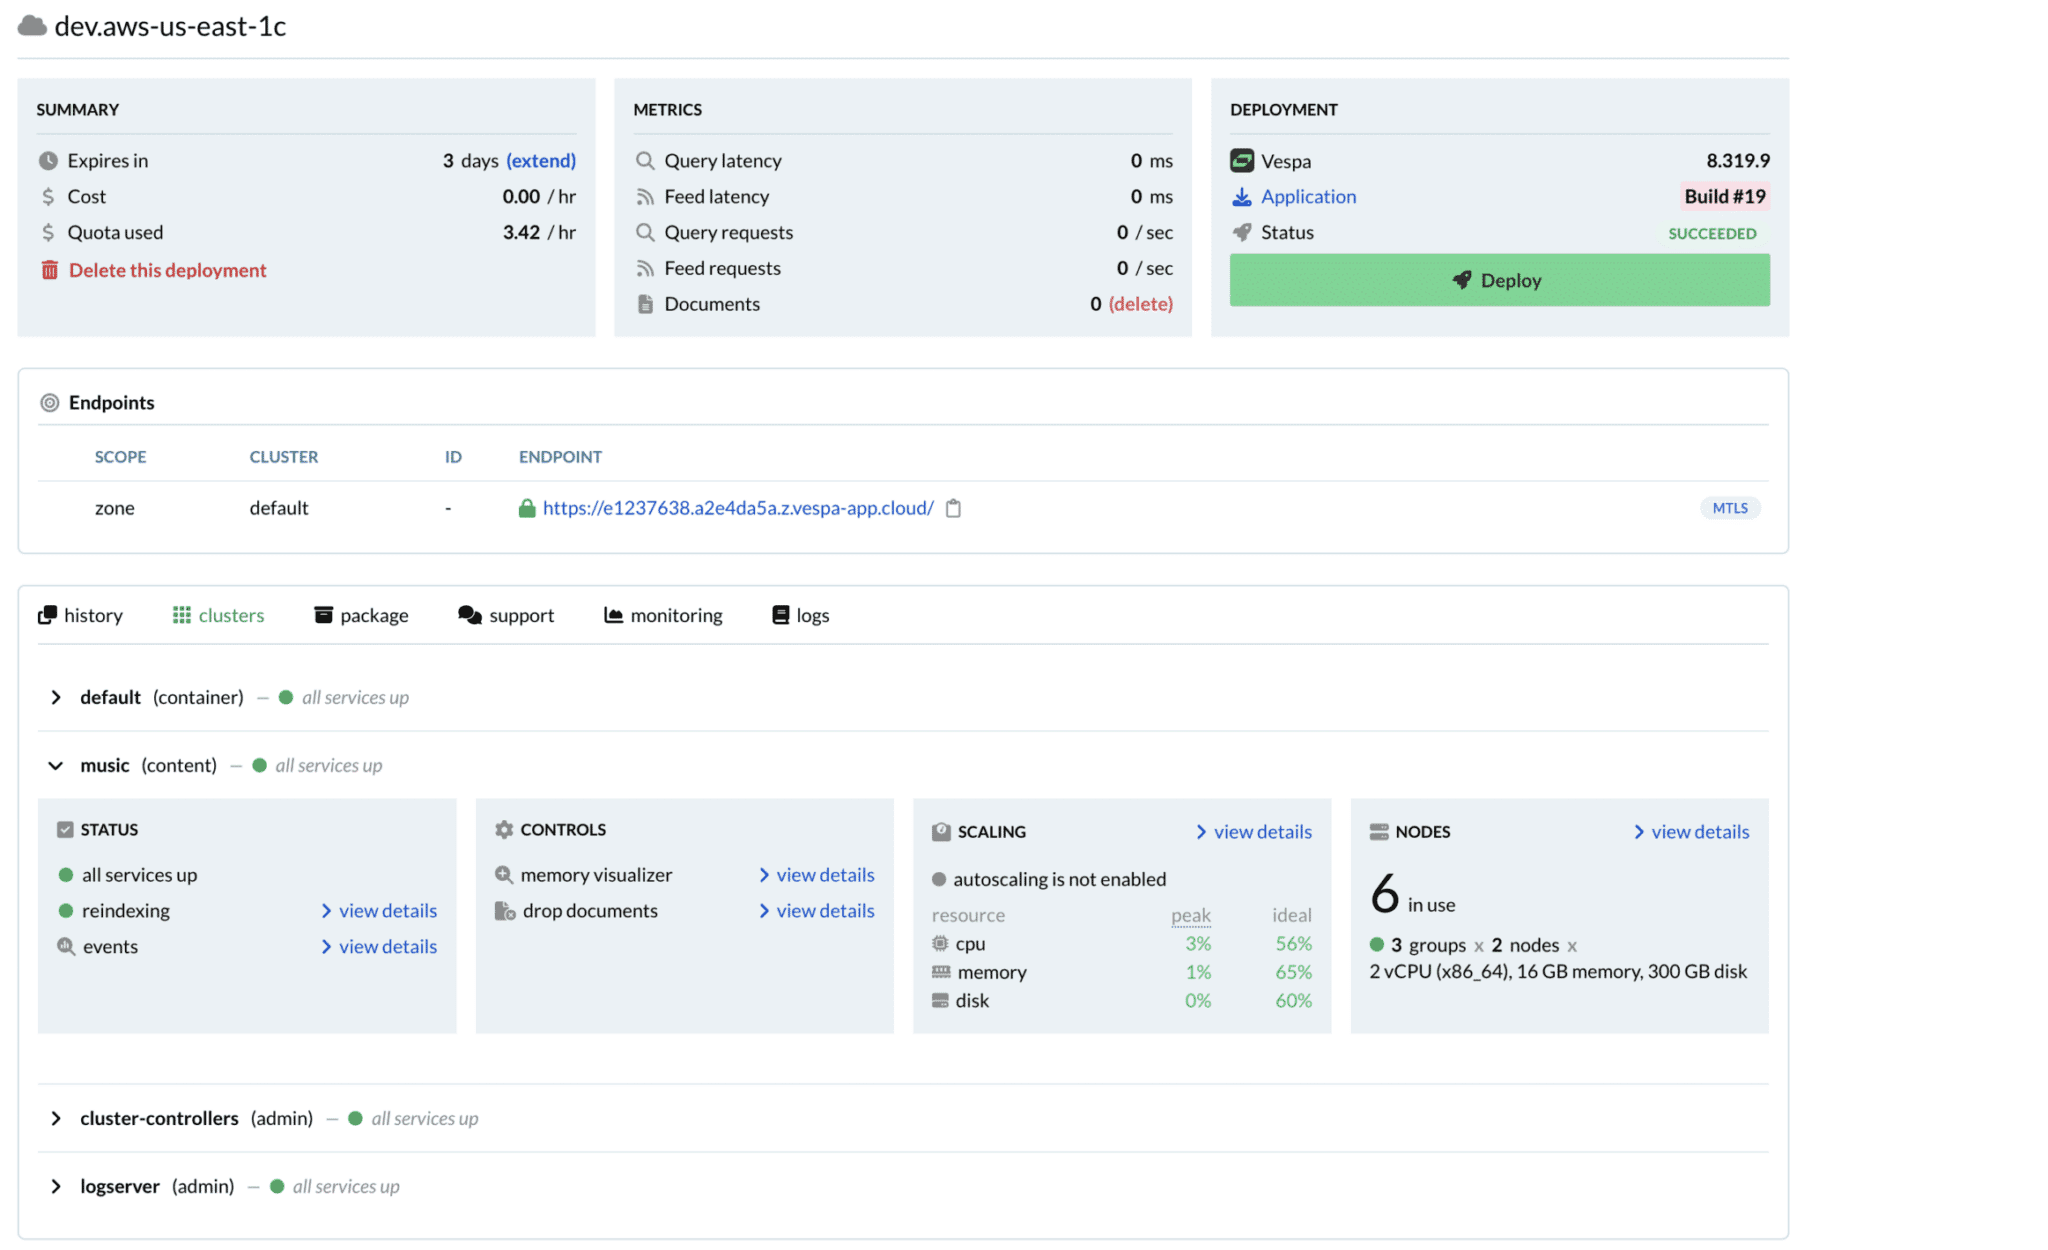This screenshot has width=2048, height=1250.
Task: Click the CLUSTER column header
Action: (x=284, y=457)
